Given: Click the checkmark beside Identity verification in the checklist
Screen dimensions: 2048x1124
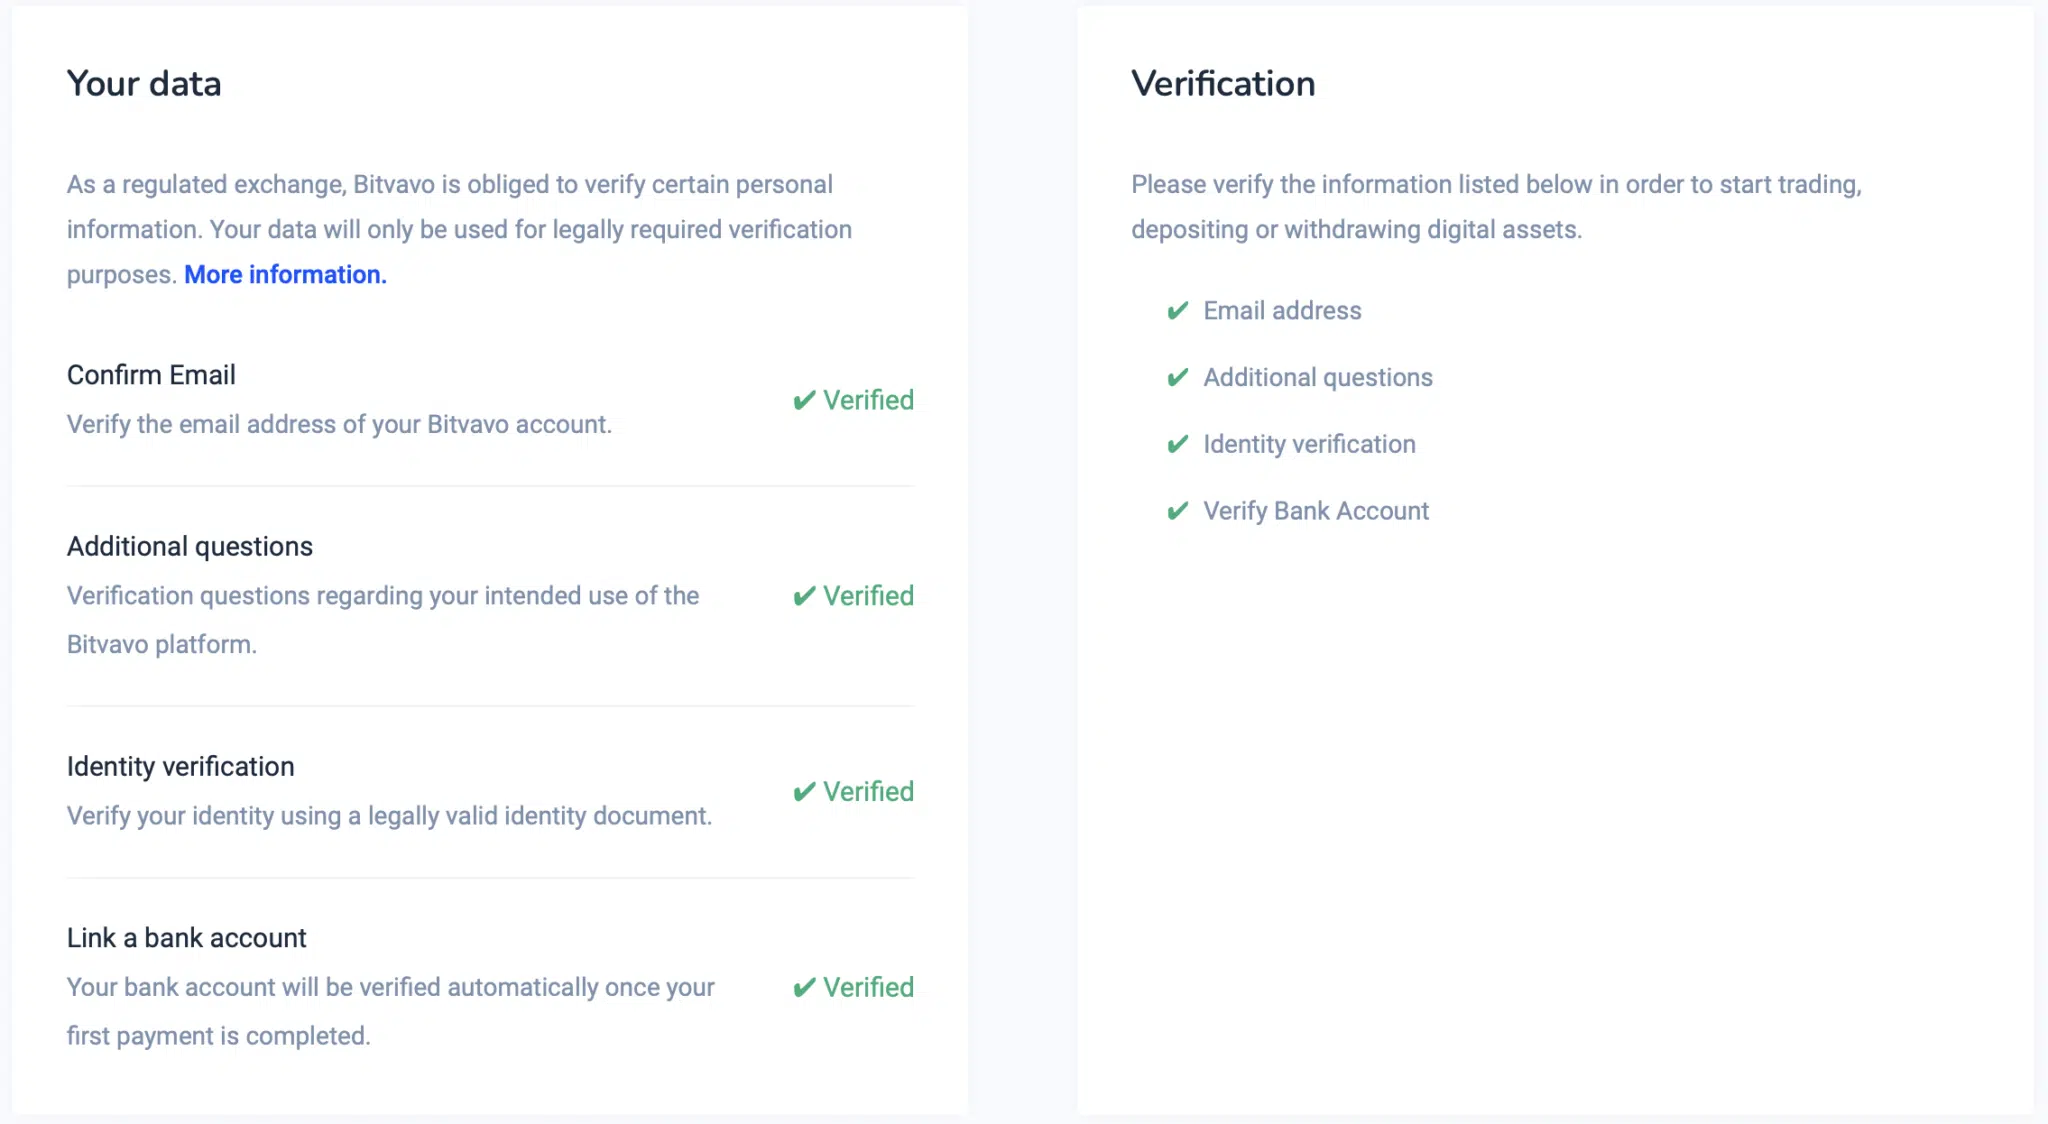Looking at the screenshot, I should [1178, 444].
